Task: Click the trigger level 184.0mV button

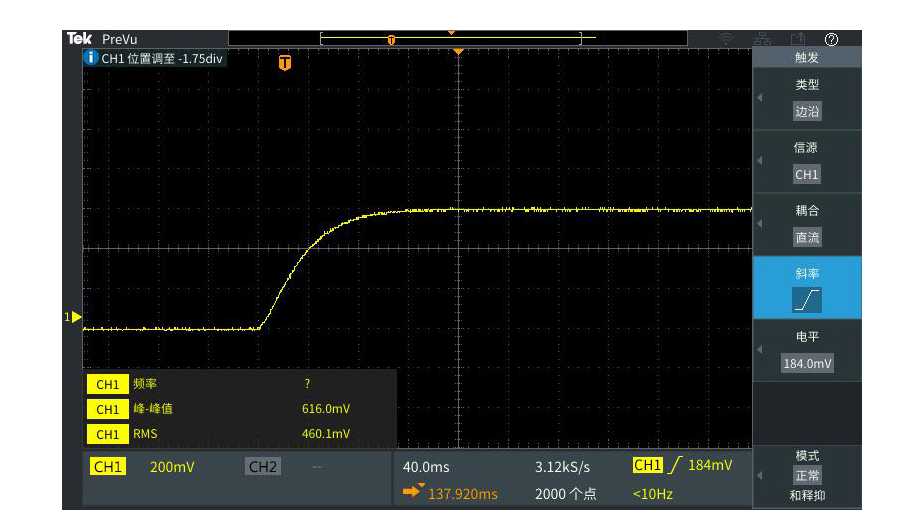Action: point(806,363)
